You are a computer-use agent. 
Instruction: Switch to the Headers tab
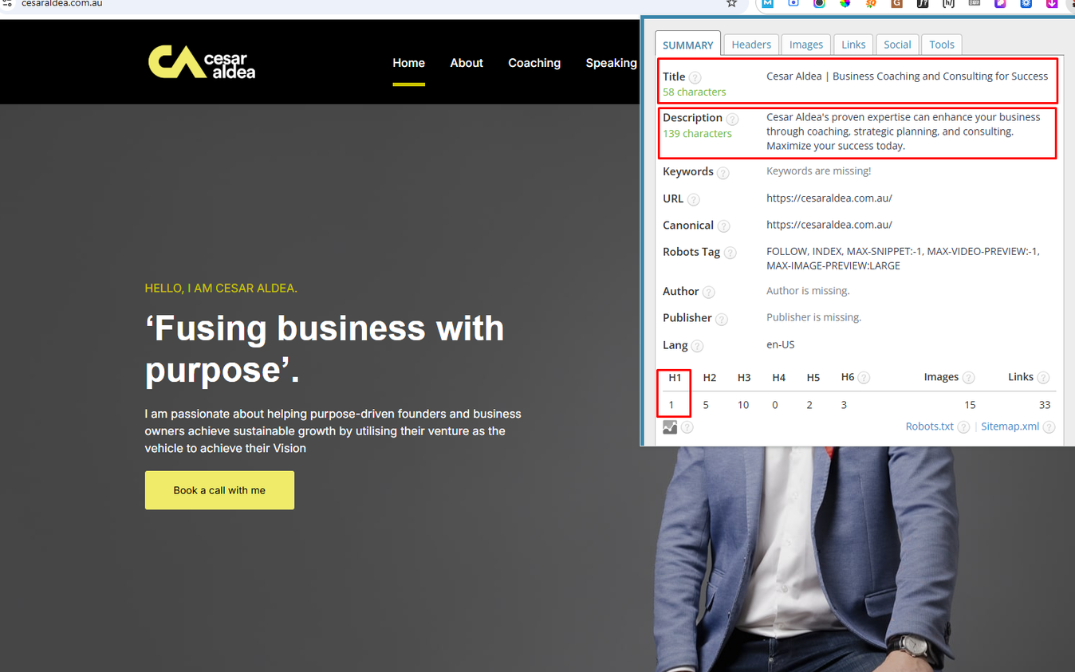tap(751, 44)
